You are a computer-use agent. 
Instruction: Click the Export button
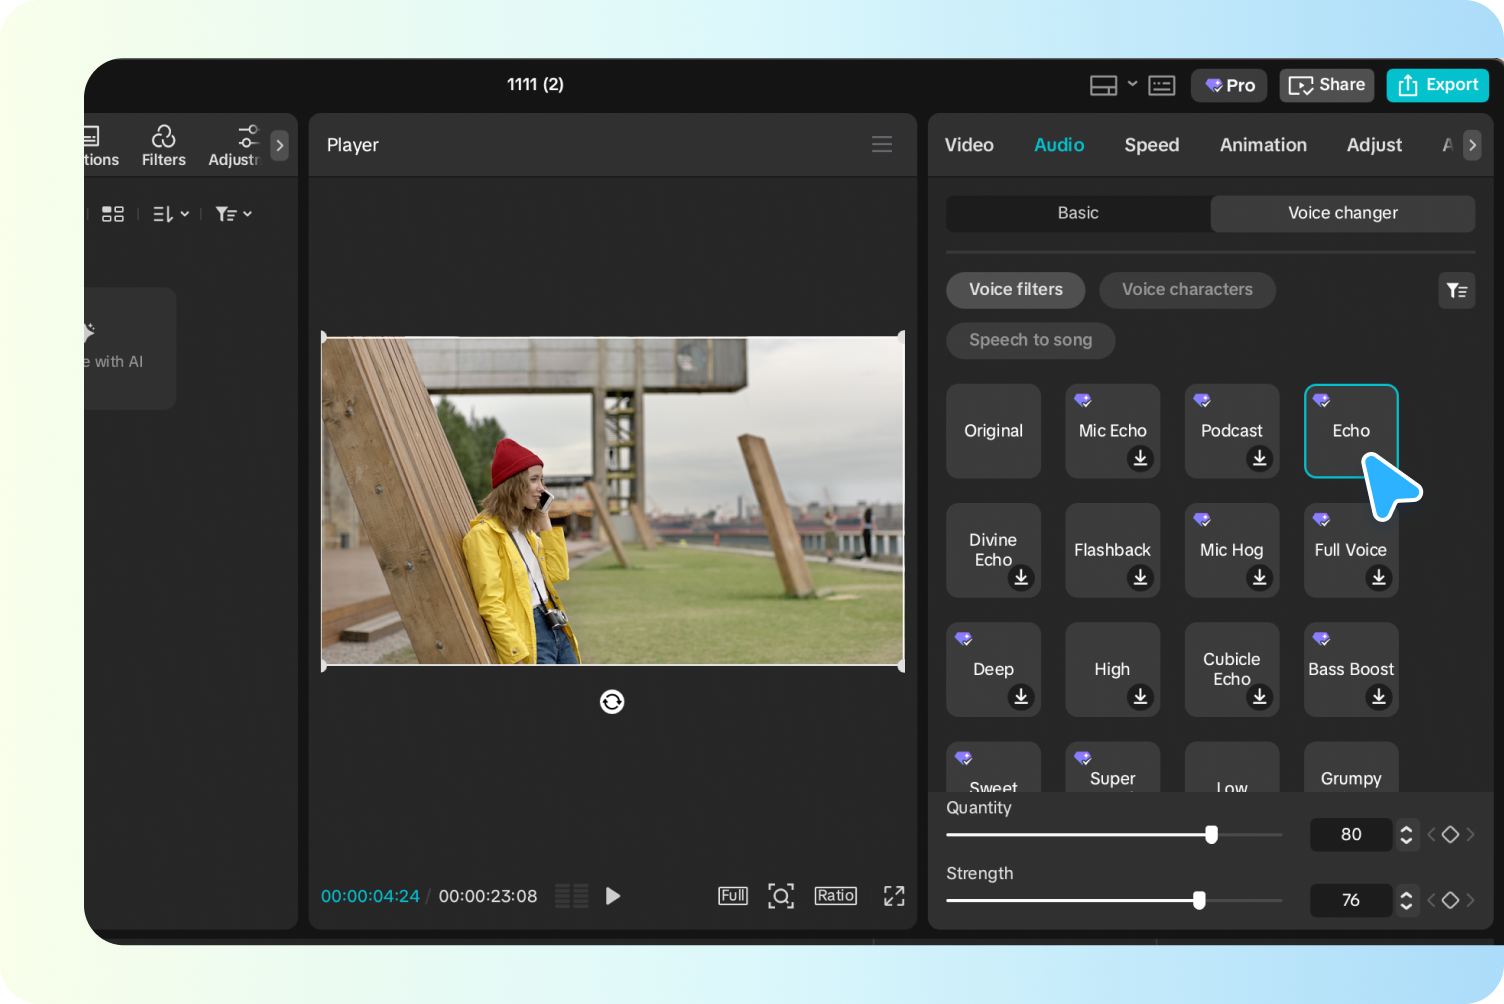click(x=1437, y=84)
